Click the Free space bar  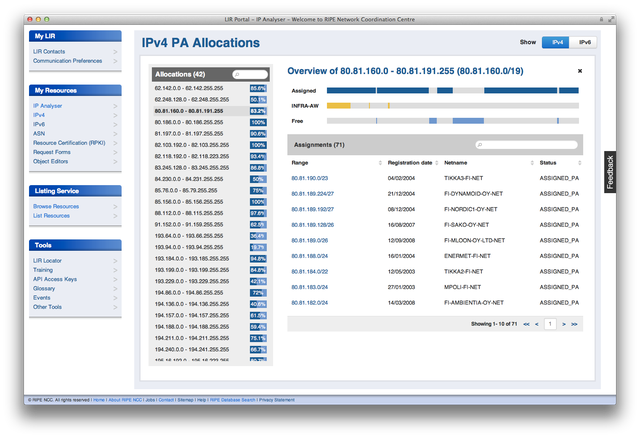(453, 121)
